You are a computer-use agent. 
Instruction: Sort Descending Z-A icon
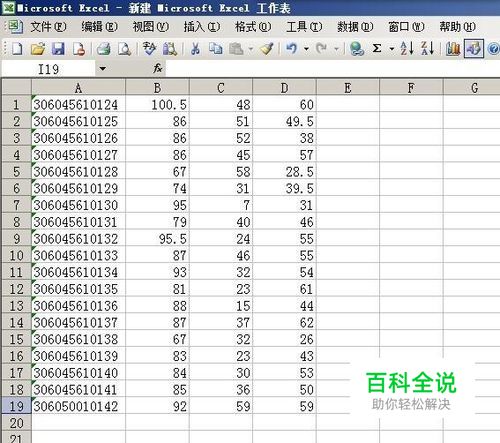coord(427,49)
